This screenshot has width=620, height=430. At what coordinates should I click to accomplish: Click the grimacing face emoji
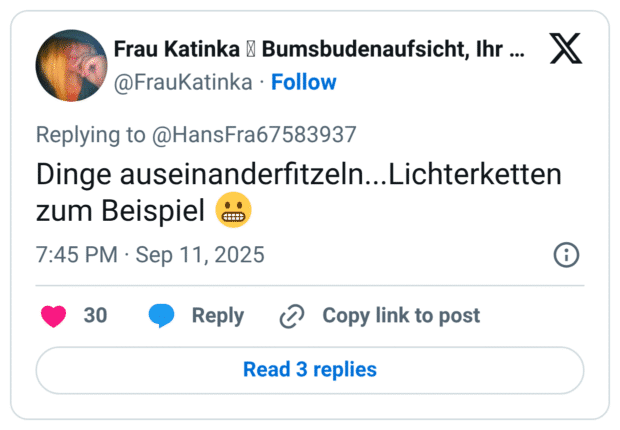tap(233, 211)
